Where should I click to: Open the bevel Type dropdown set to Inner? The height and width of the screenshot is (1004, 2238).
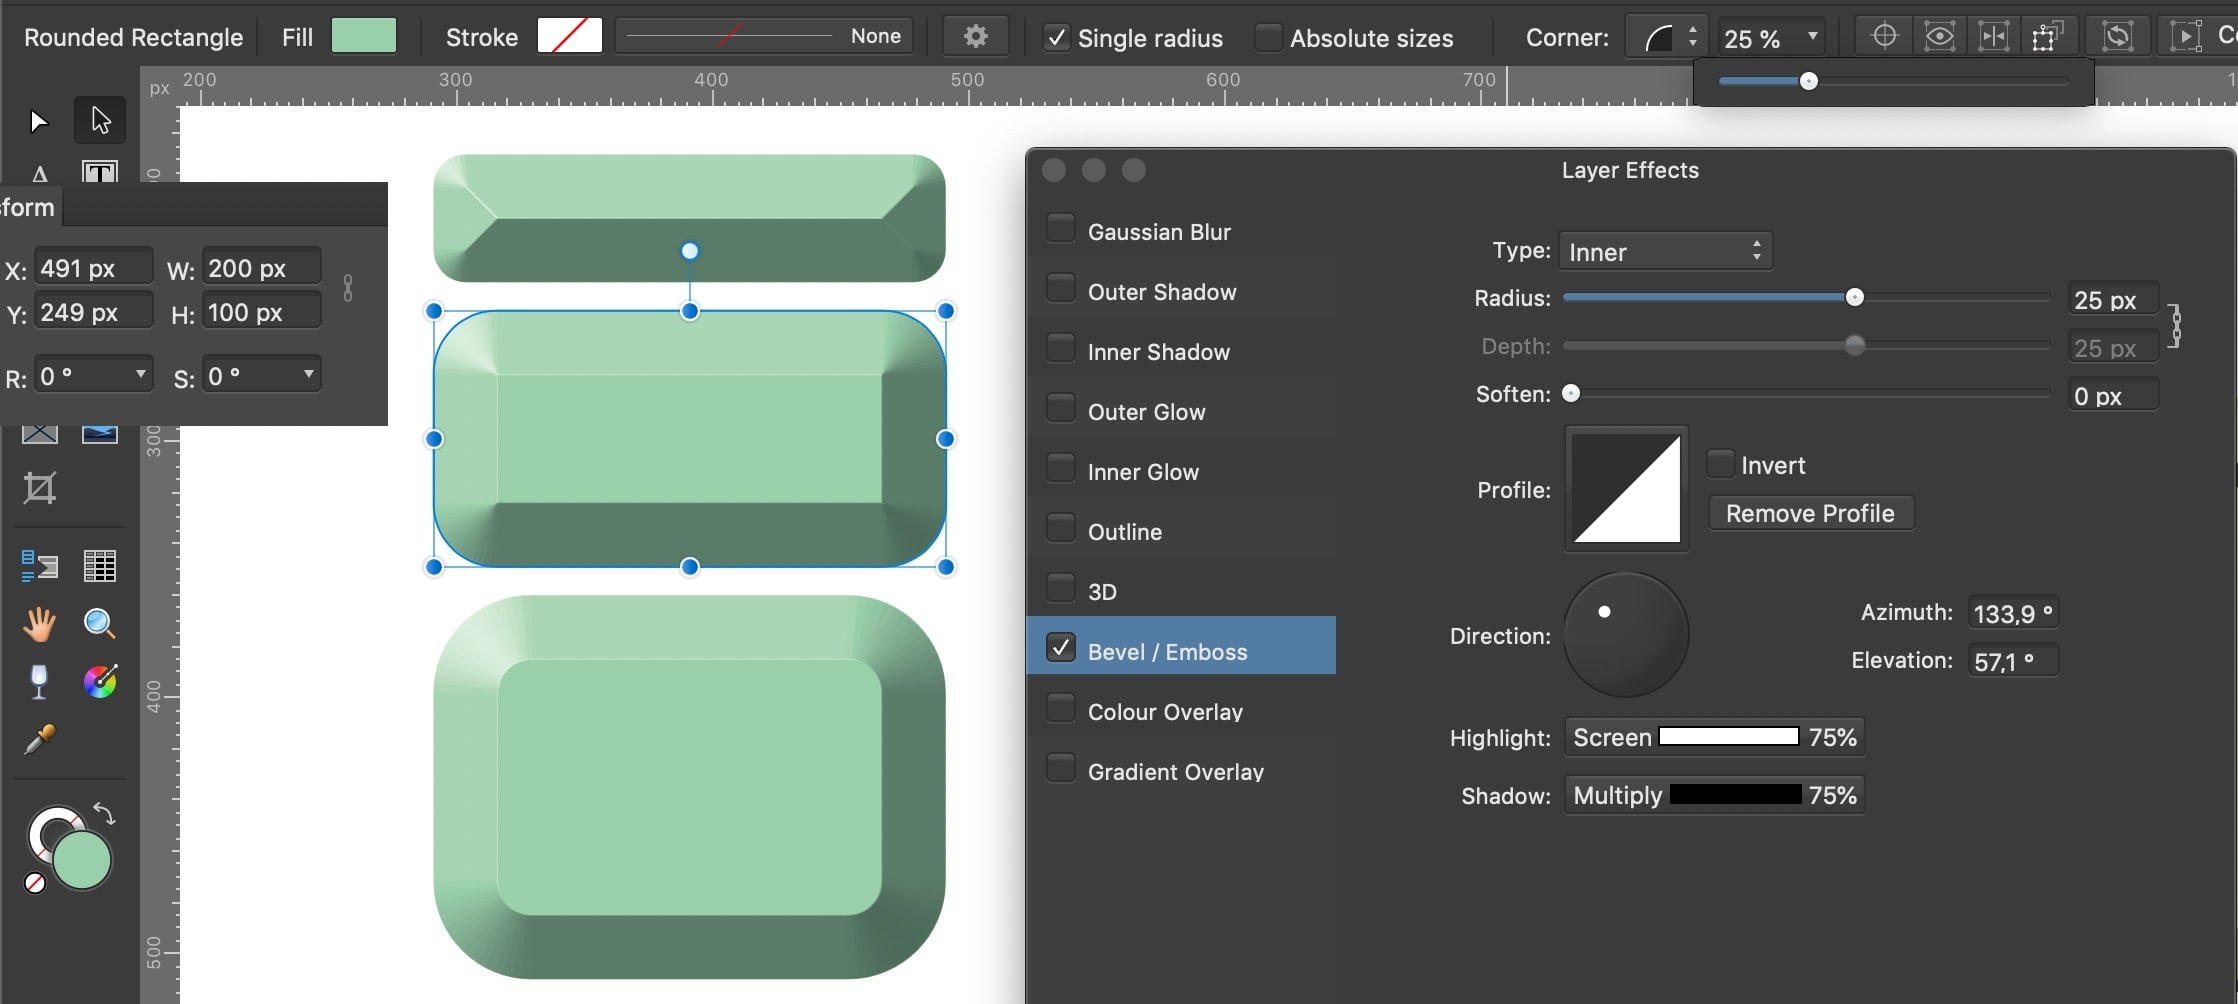[1665, 251]
